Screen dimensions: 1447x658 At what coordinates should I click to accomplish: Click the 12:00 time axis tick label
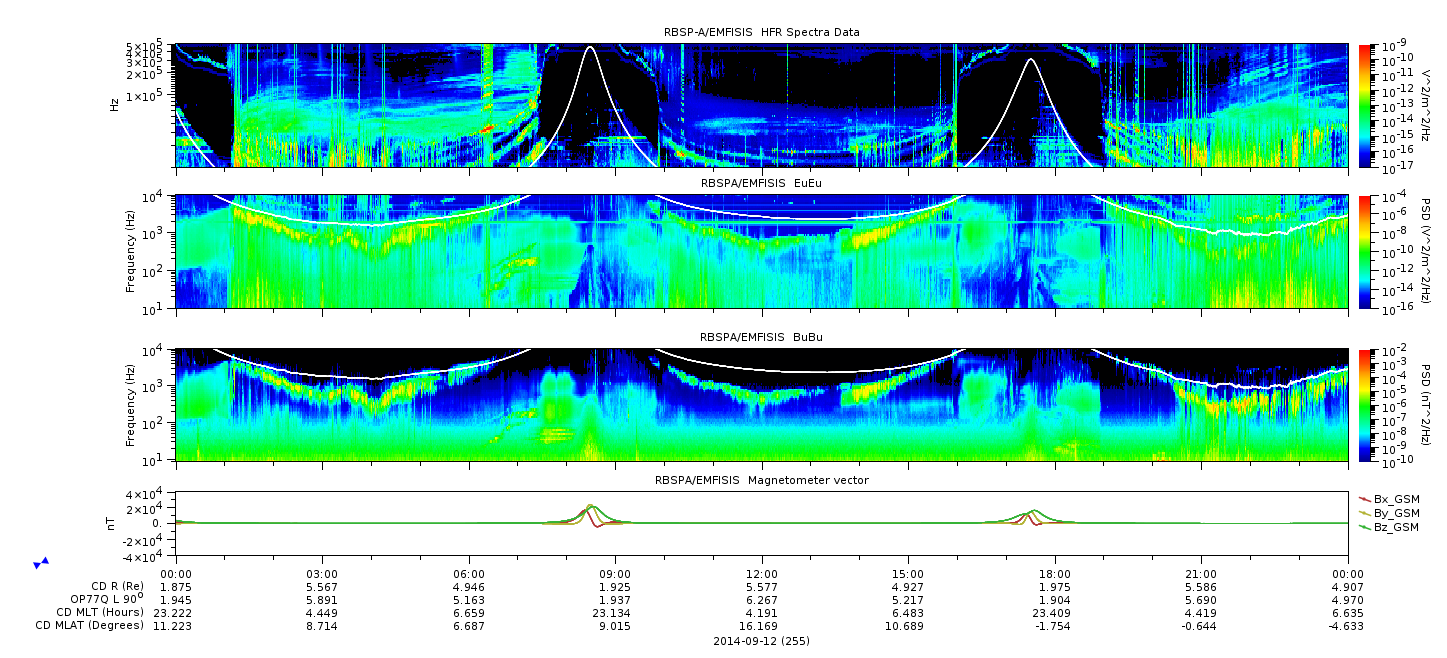[x=762, y=573]
